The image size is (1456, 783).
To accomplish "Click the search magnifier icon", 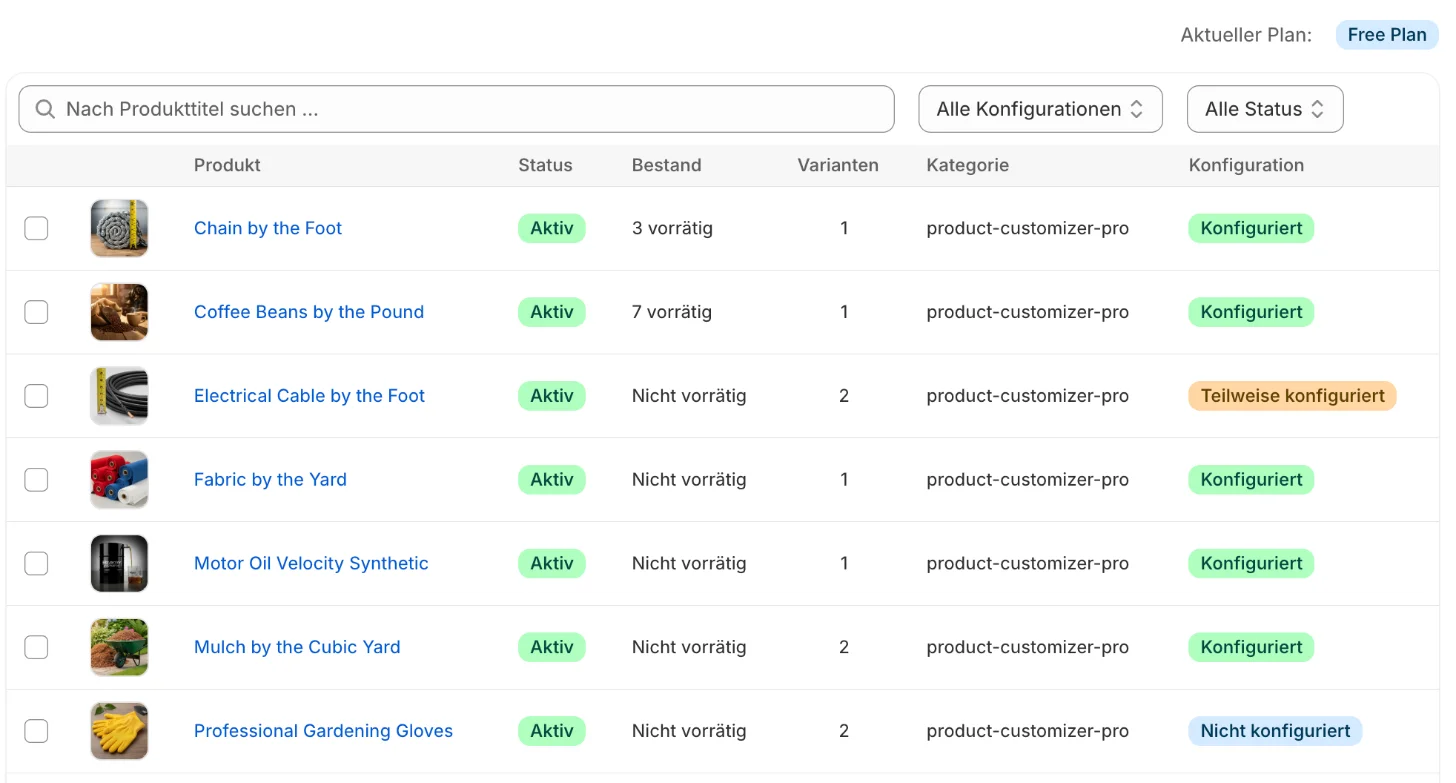I will [44, 109].
